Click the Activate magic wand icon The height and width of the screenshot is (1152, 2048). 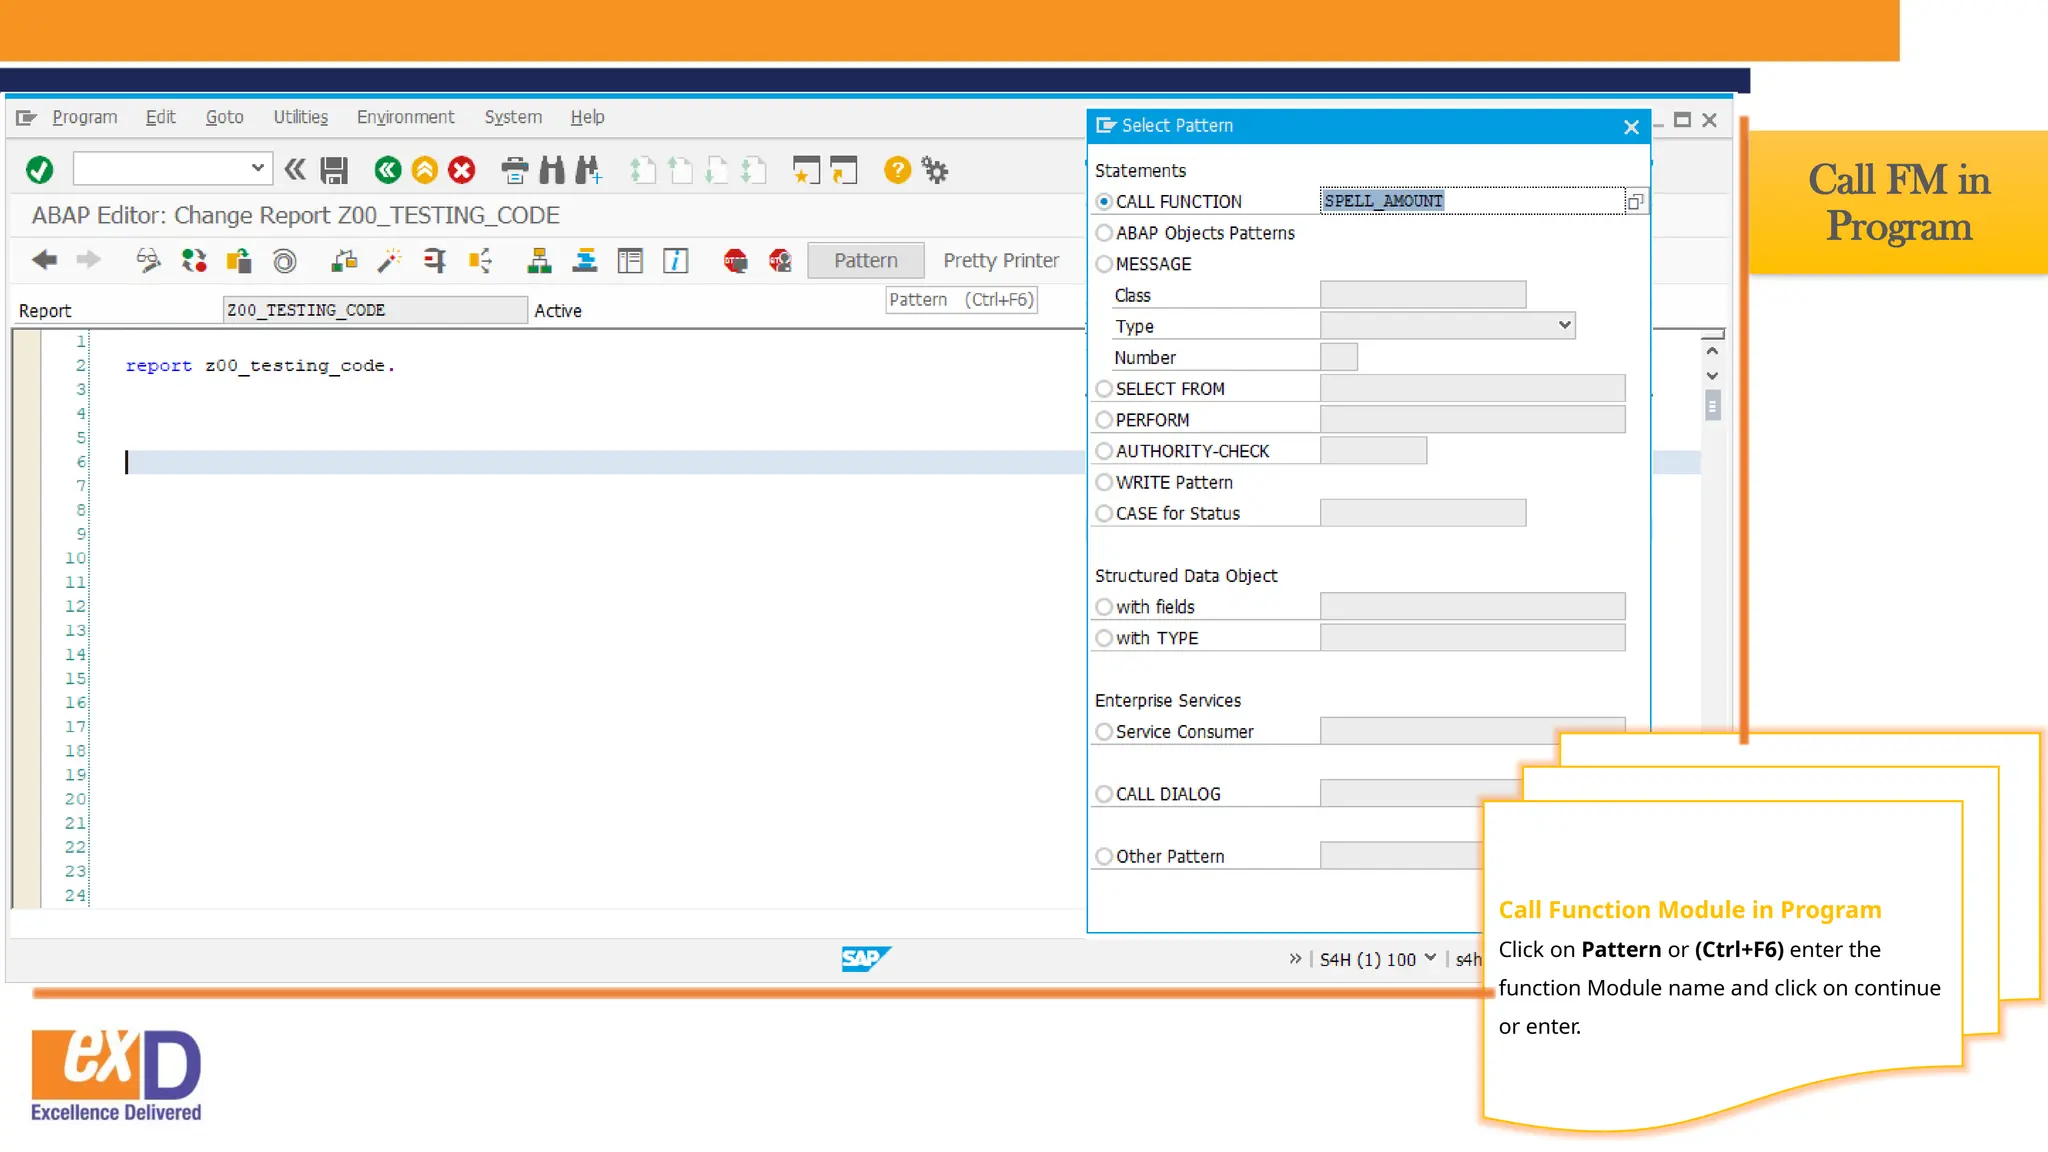coord(389,261)
